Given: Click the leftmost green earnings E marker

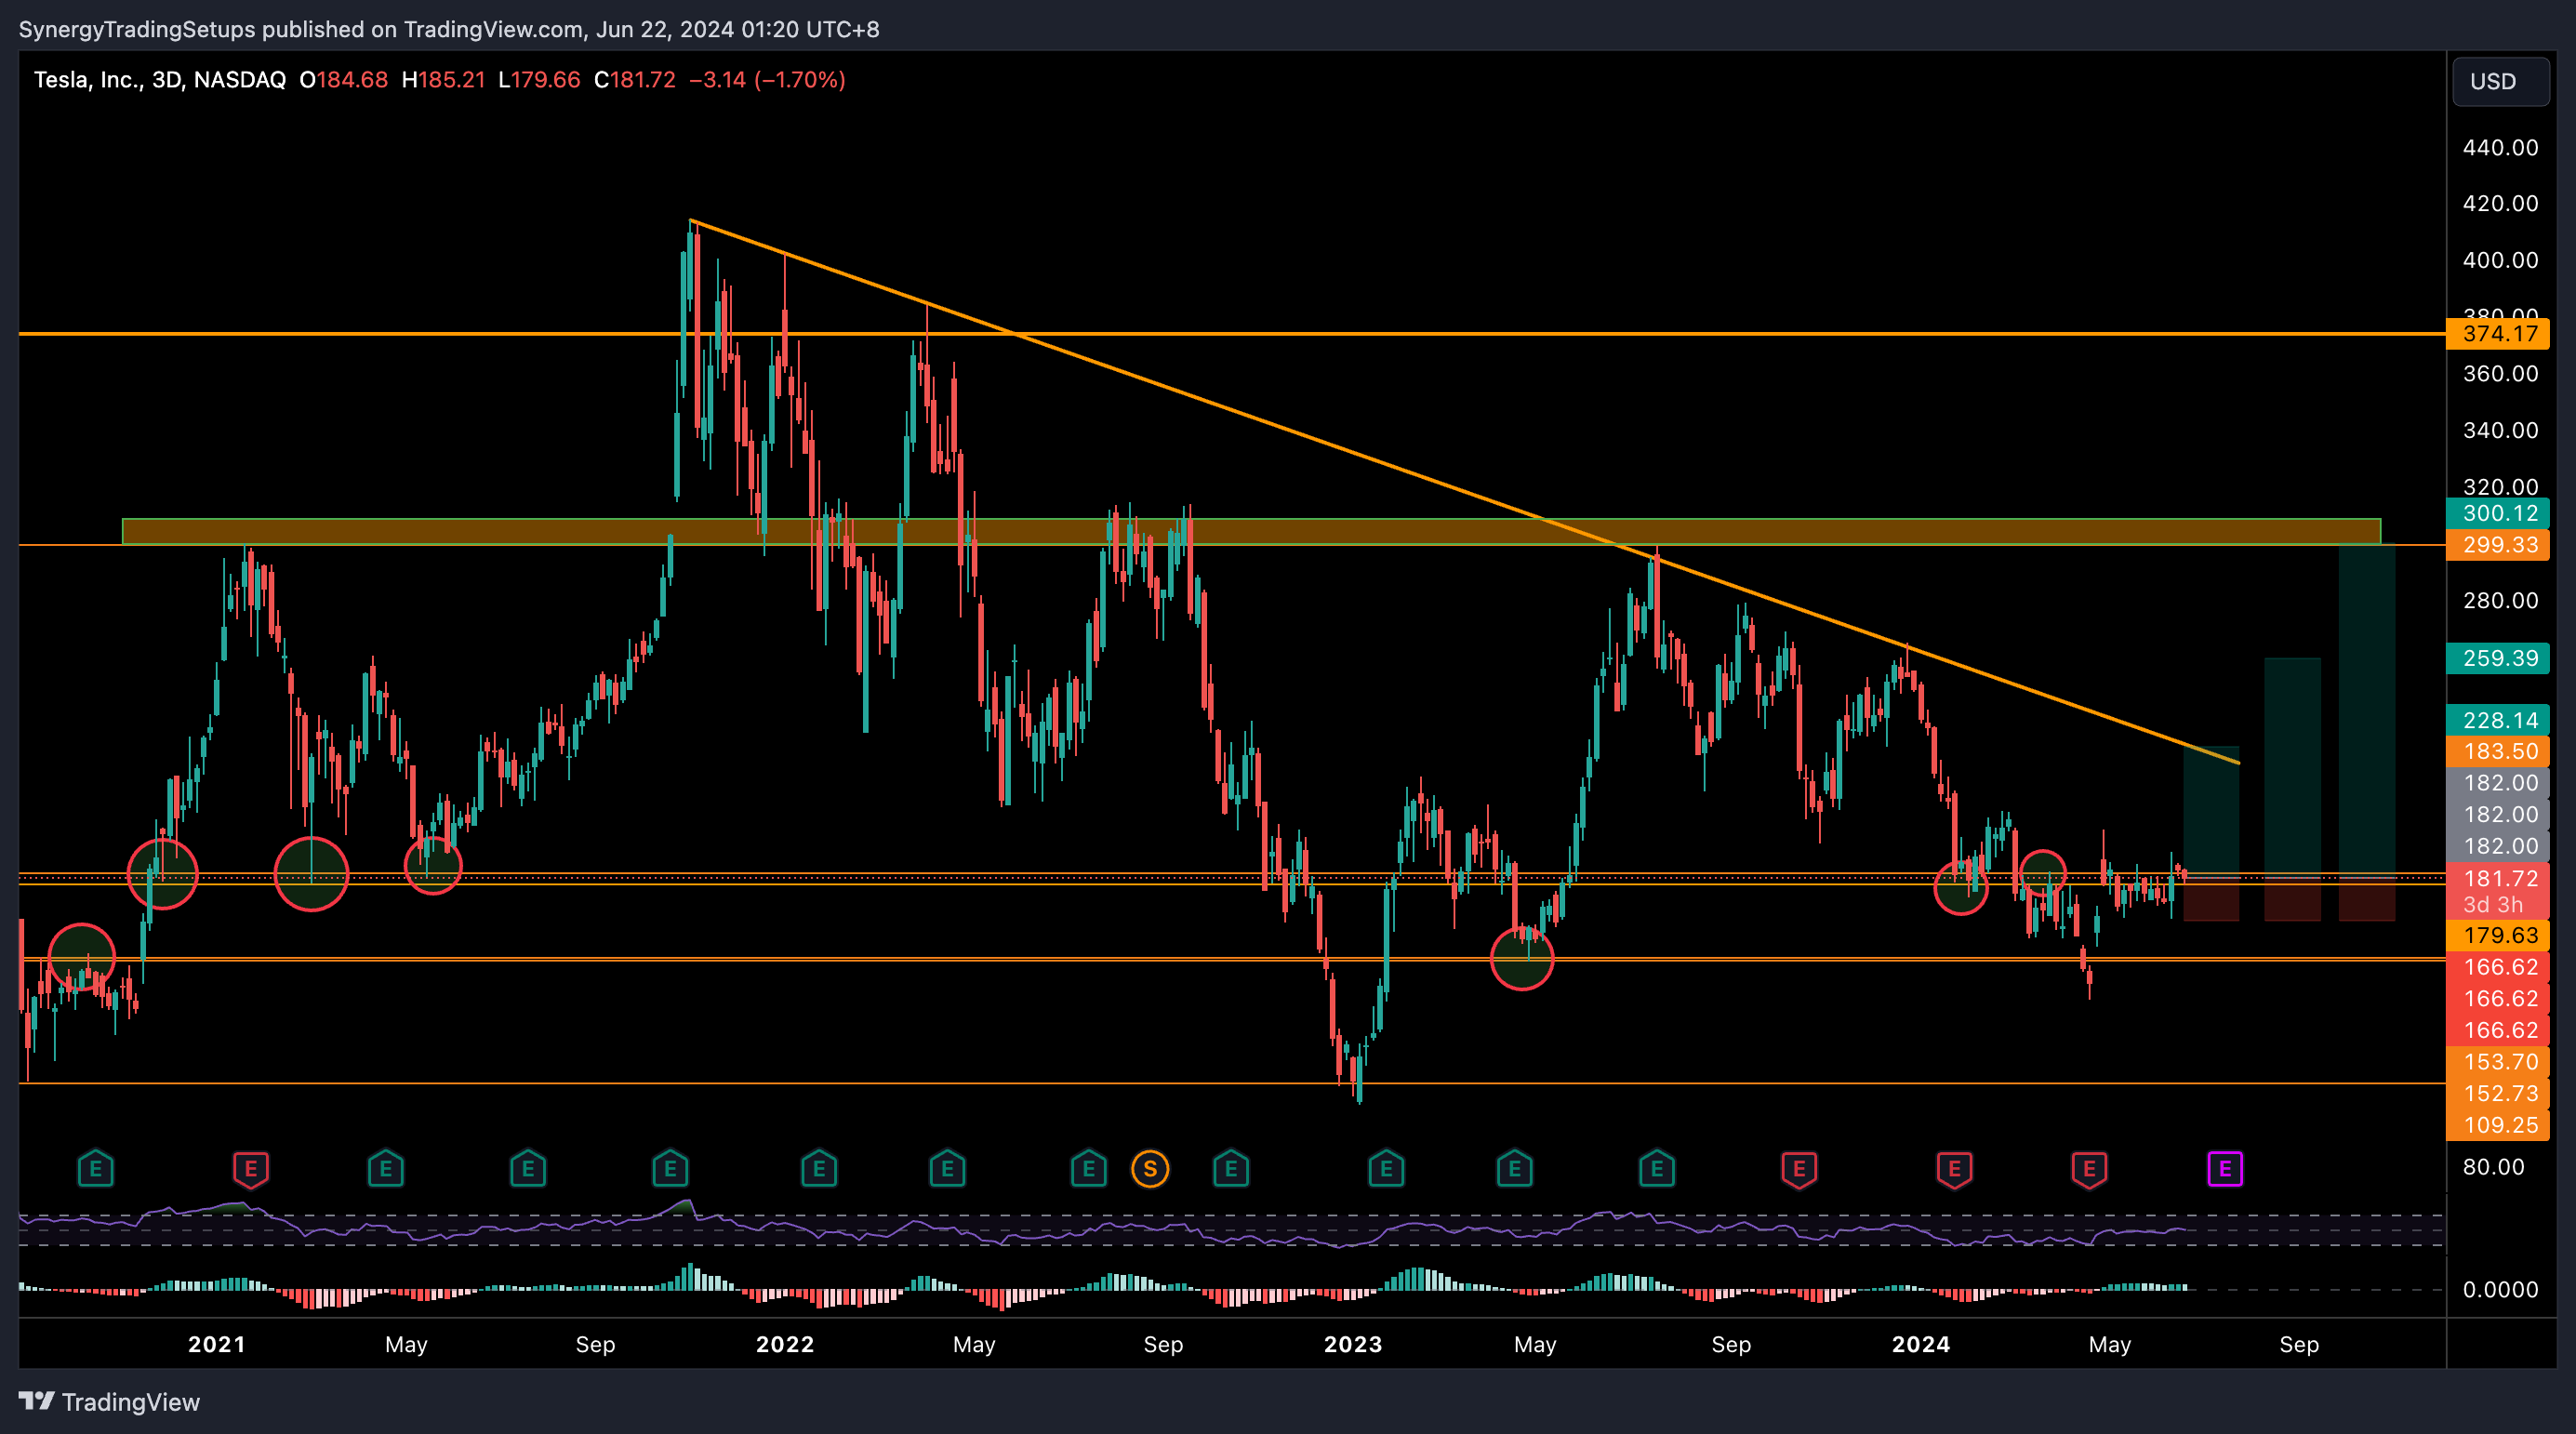Looking at the screenshot, I should click(x=96, y=1168).
